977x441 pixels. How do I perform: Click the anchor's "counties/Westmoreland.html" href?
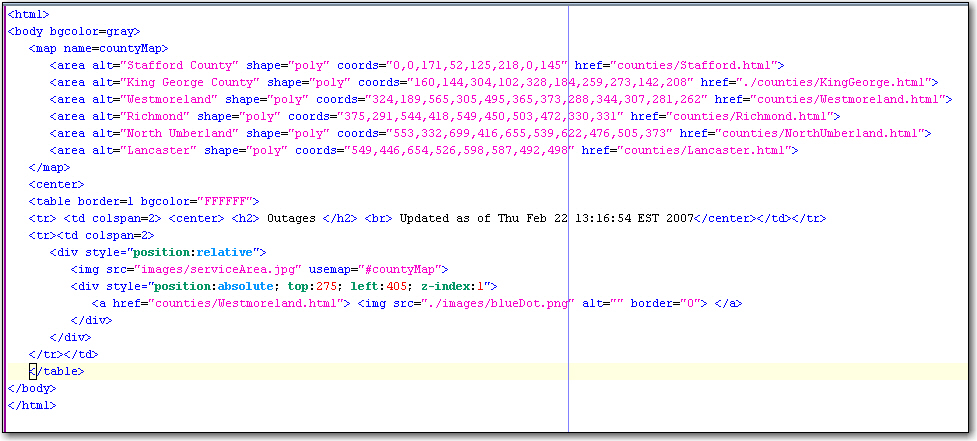(246, 303)
